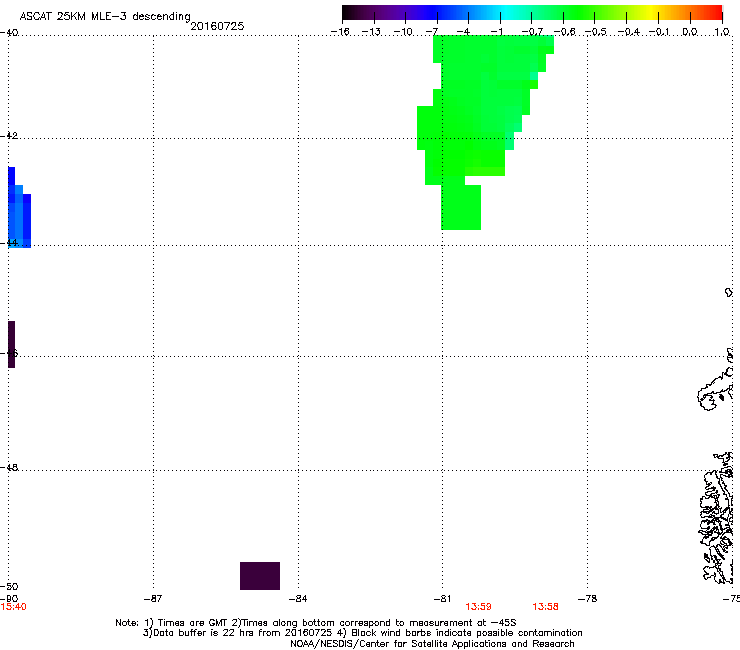Click the longitude label '-84'
This screenshot has width=740, height=650.
(298, 599)
